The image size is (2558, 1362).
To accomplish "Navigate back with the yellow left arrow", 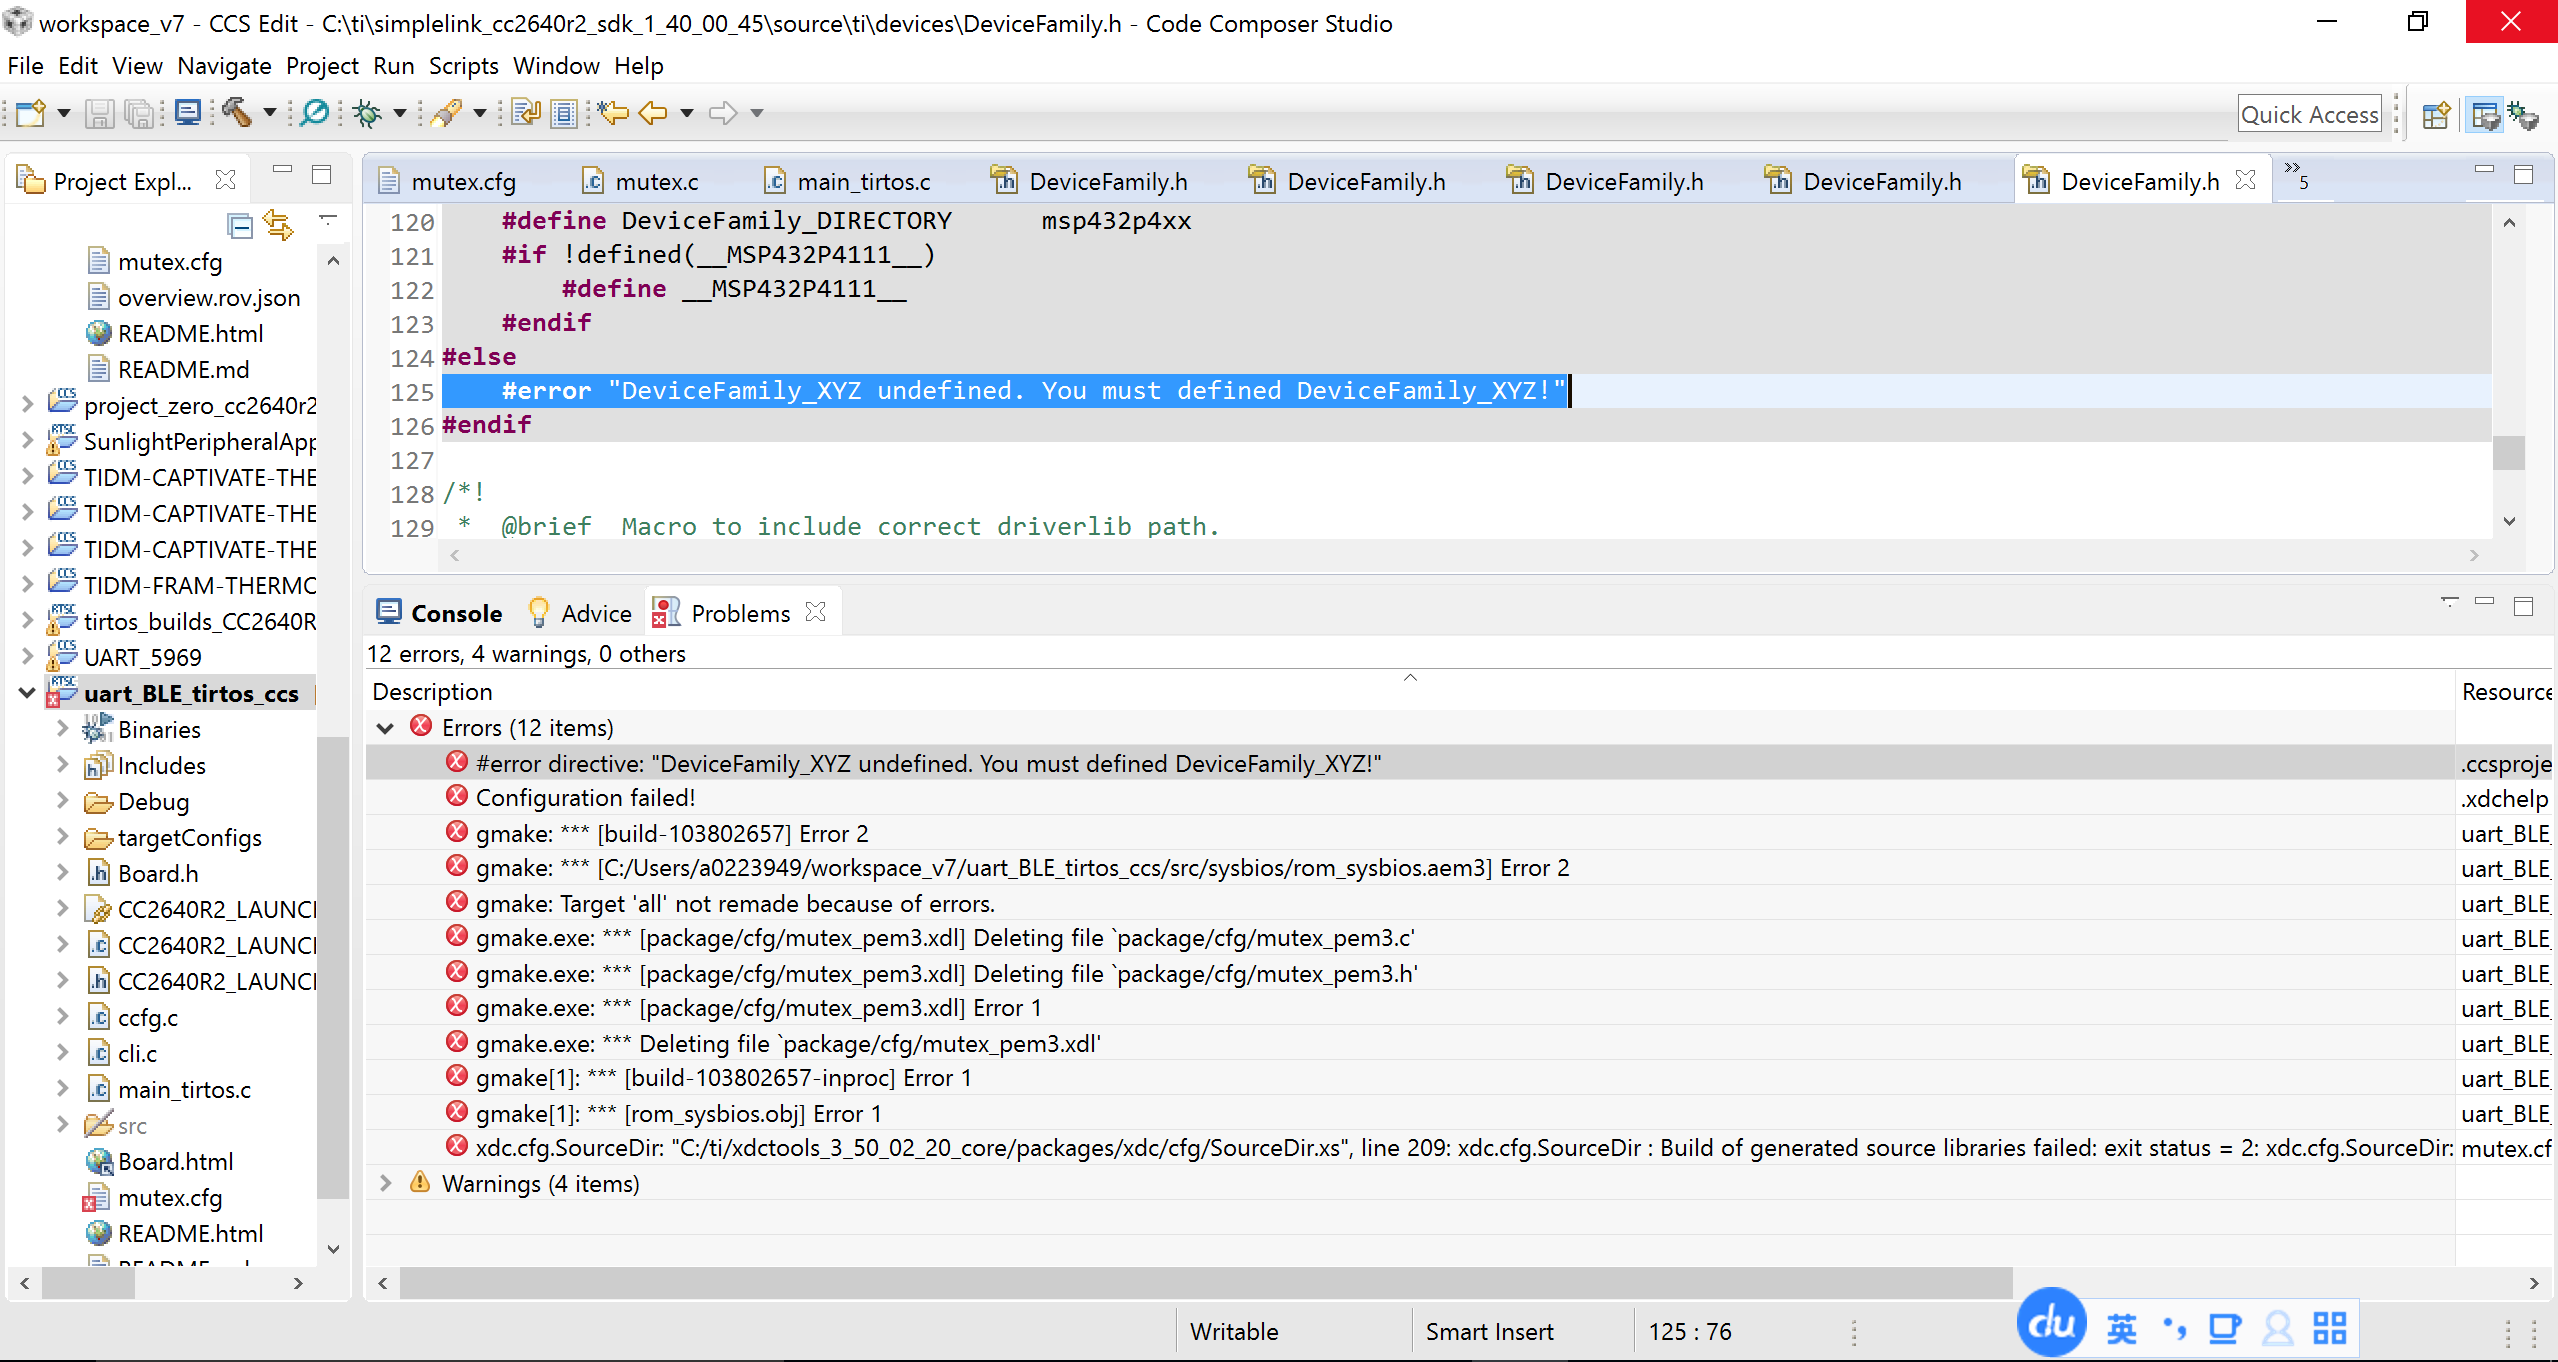I will 653,113.
